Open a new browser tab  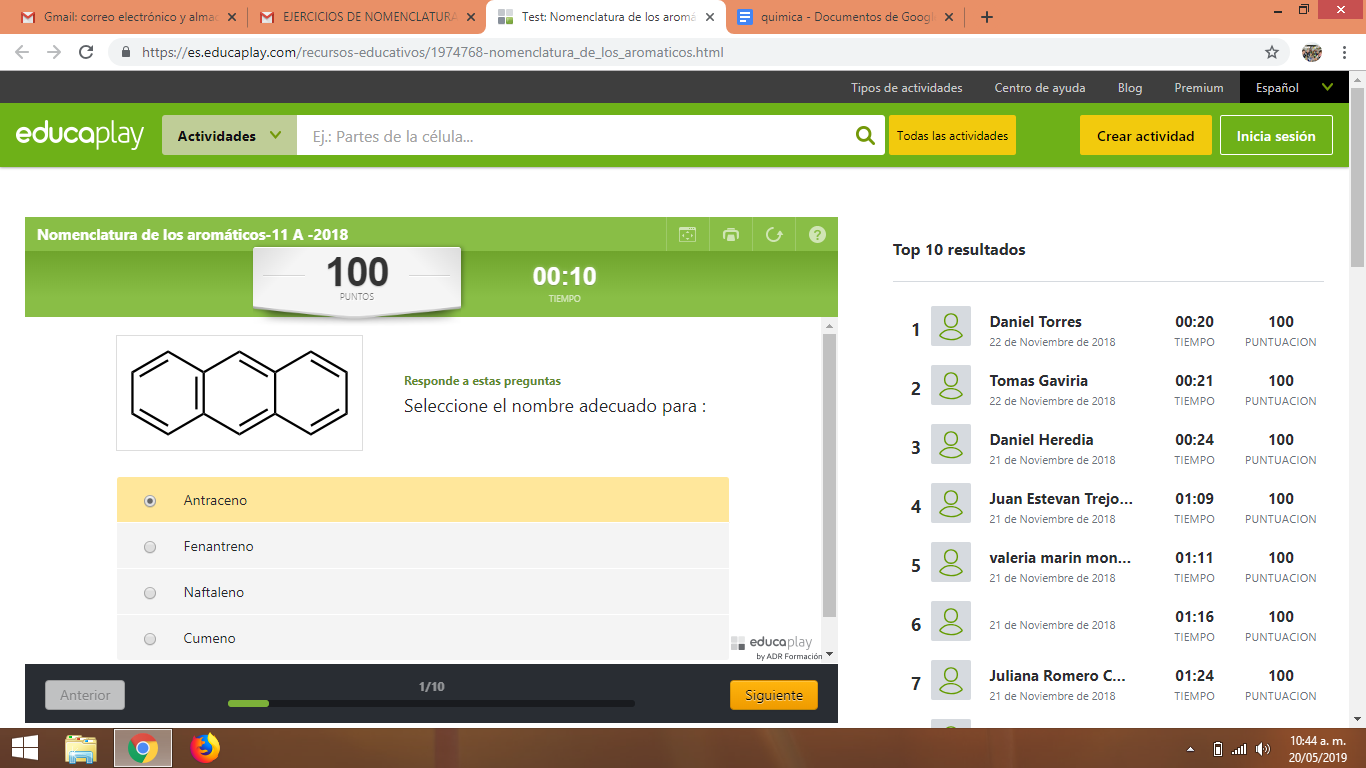tap(987, 17)
